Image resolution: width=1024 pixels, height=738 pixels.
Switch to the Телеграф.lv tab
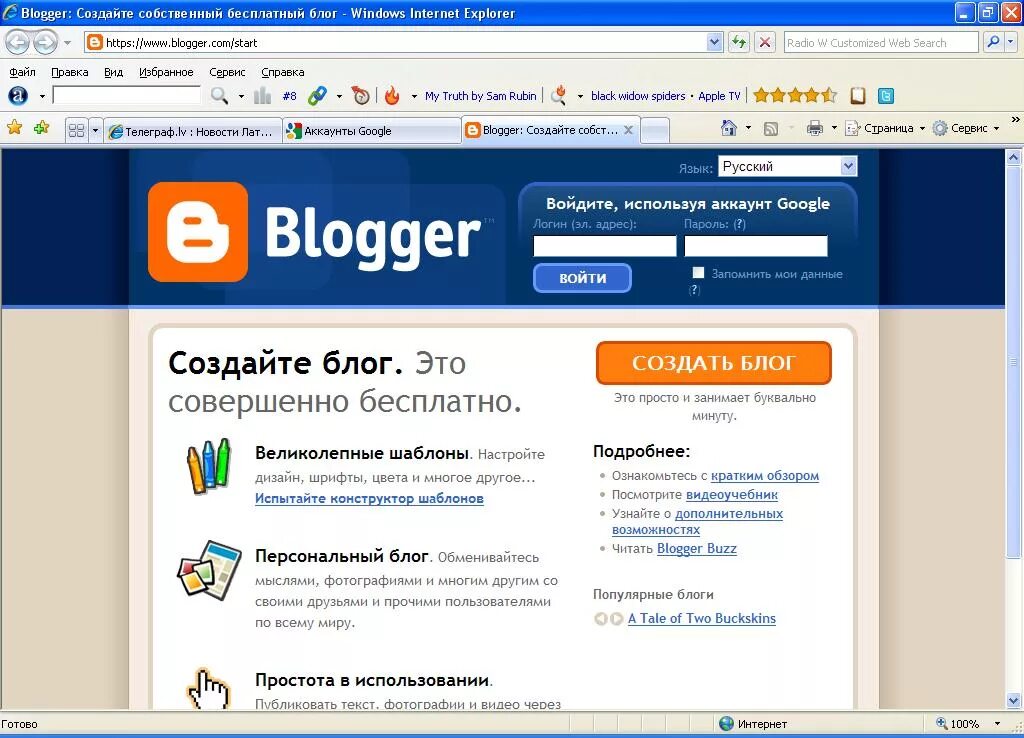point(193,131)
